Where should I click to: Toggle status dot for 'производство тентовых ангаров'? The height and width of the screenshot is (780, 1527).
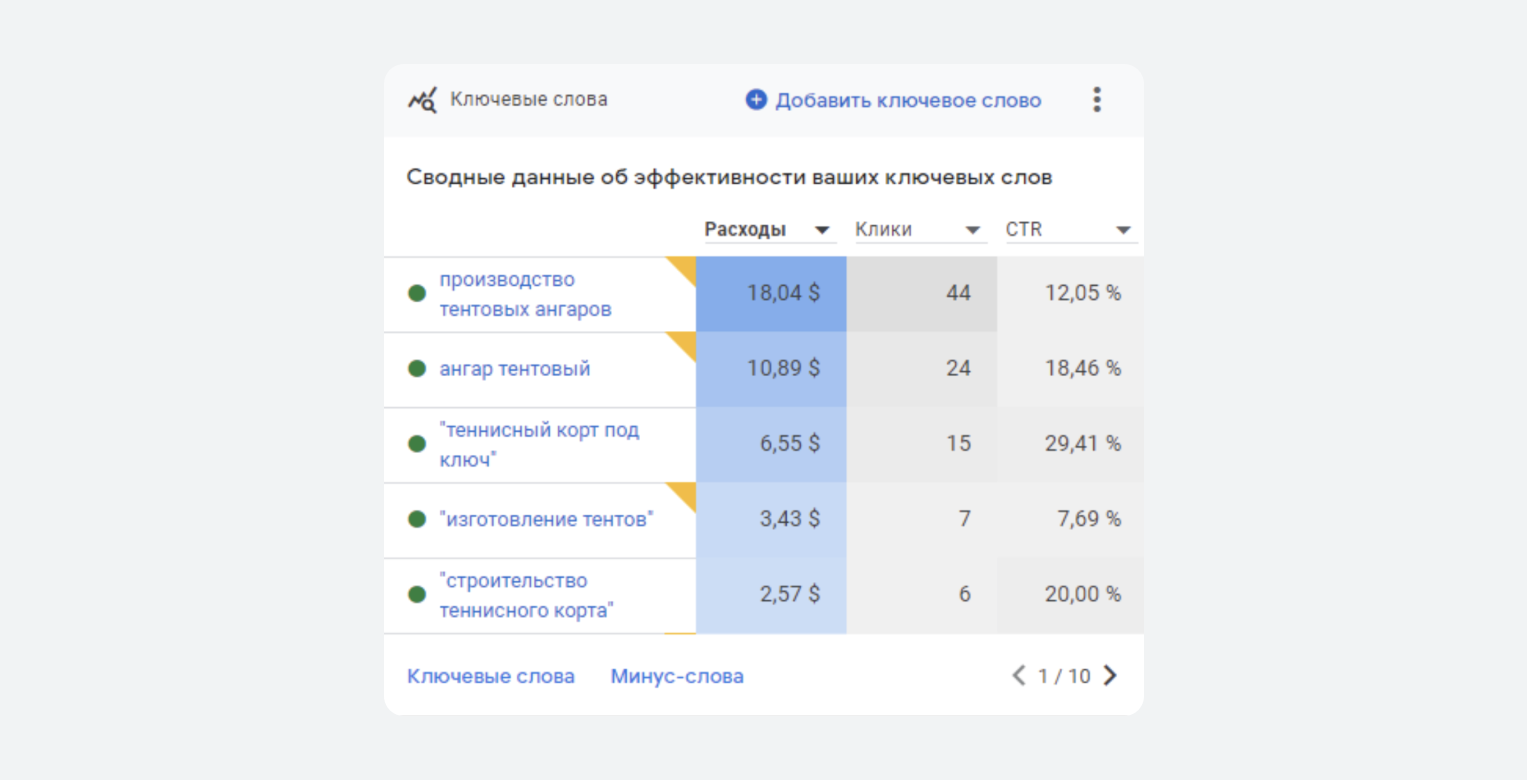pos(417,294)
